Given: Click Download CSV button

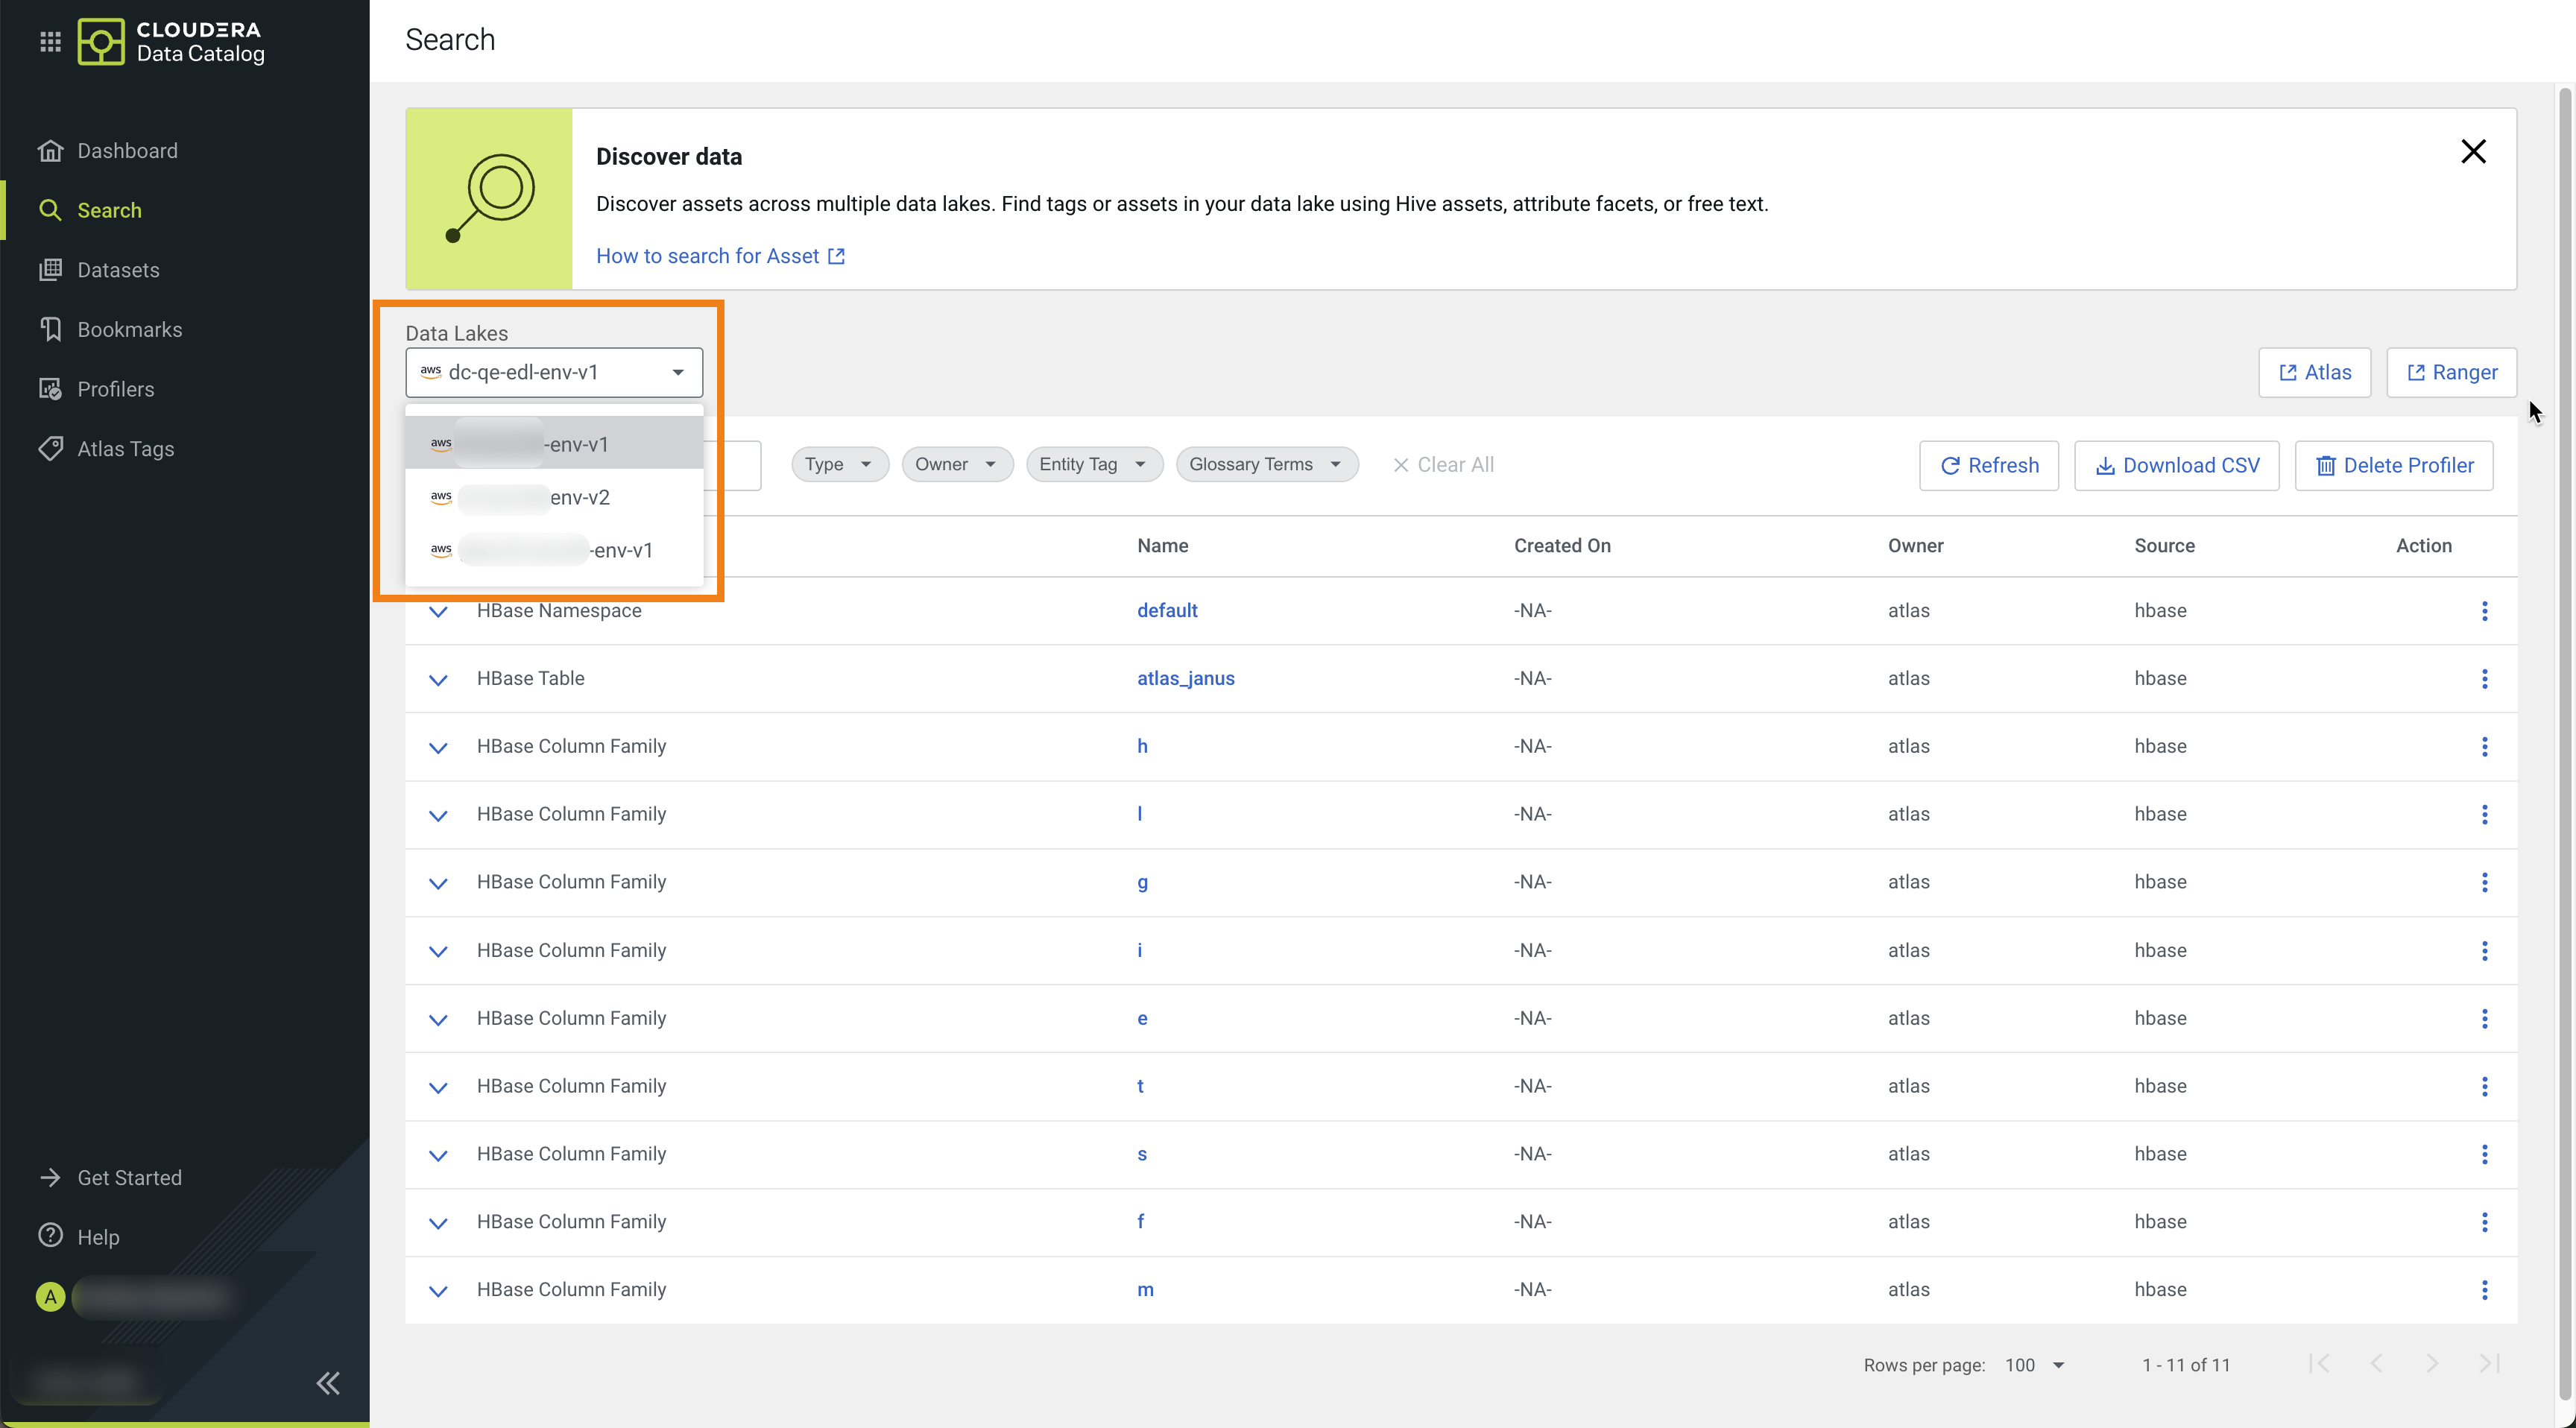Looking at the screenshot, I should 2176,465.
